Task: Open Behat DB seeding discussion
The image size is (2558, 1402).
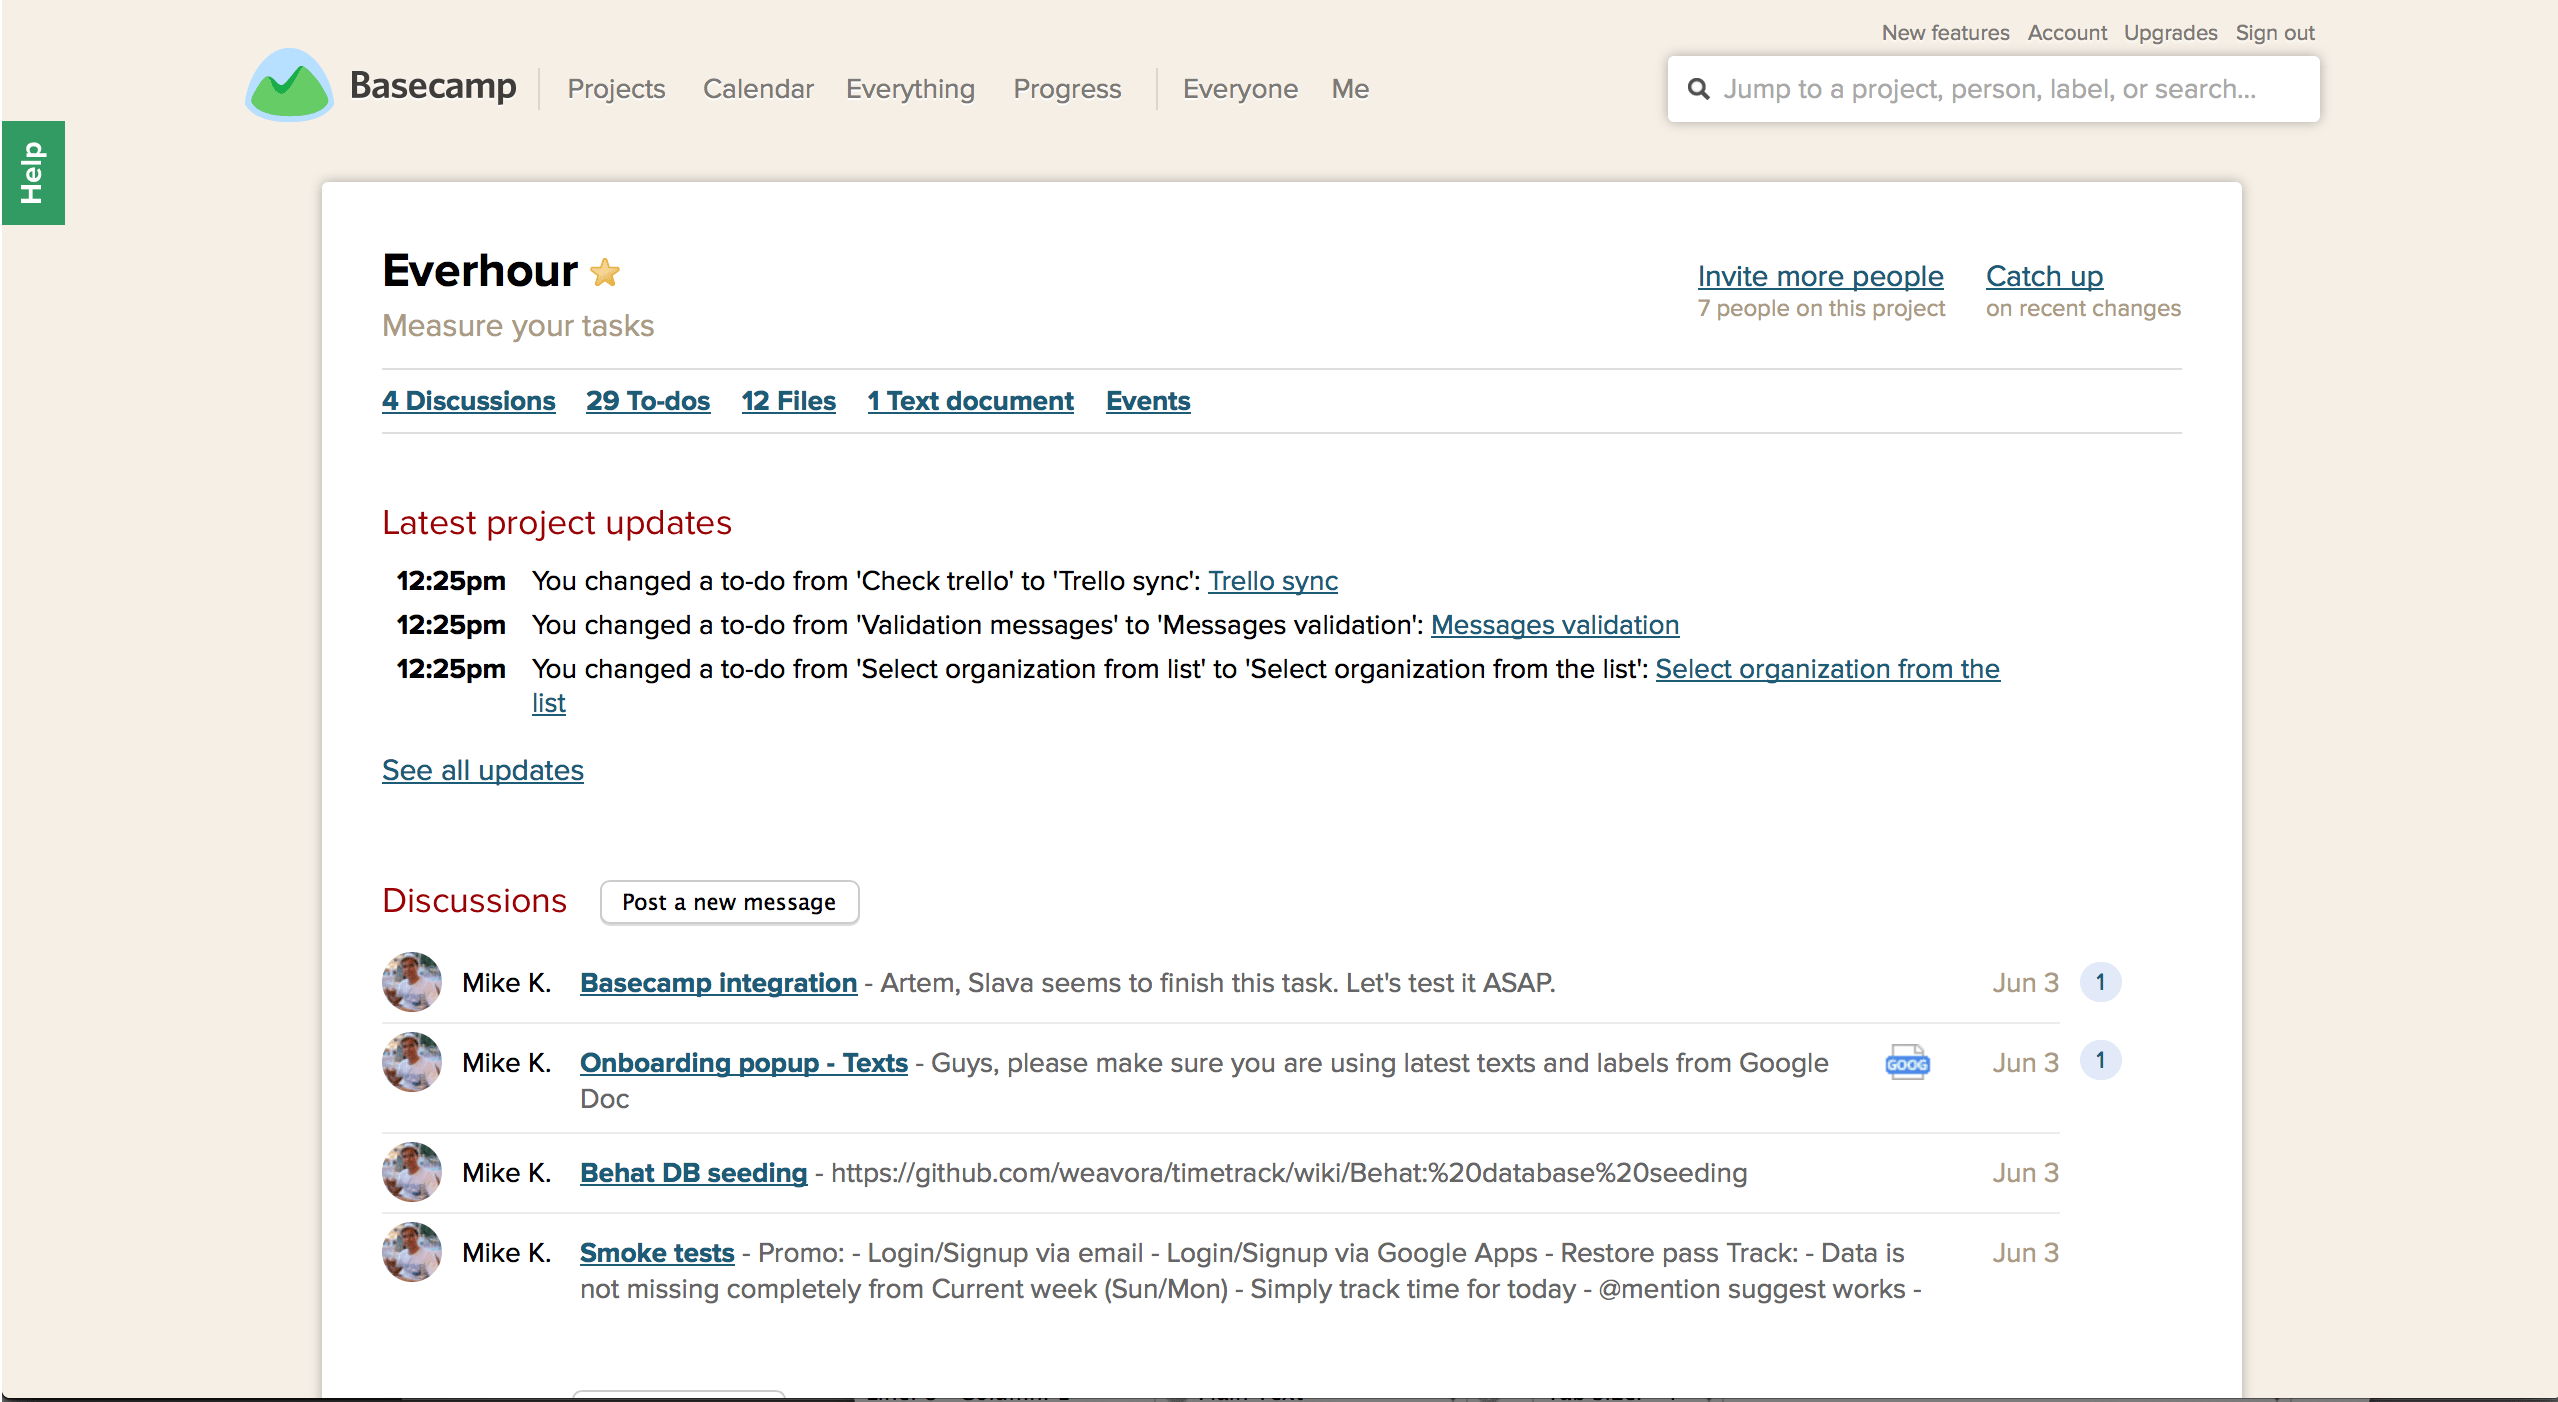Action: click(x=693, y=1173)
